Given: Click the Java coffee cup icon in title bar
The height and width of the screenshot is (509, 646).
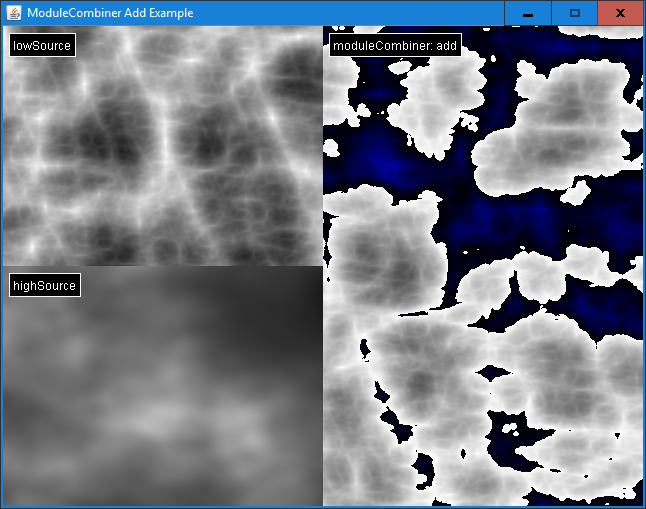Looking at the screenshot, I should 14,13.
